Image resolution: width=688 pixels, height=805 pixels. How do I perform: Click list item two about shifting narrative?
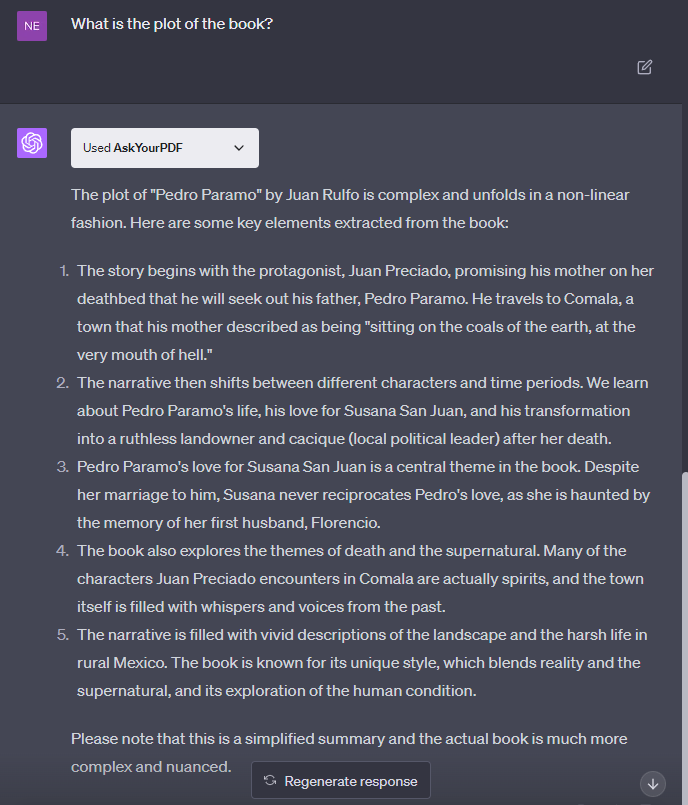tap(365, 410)
